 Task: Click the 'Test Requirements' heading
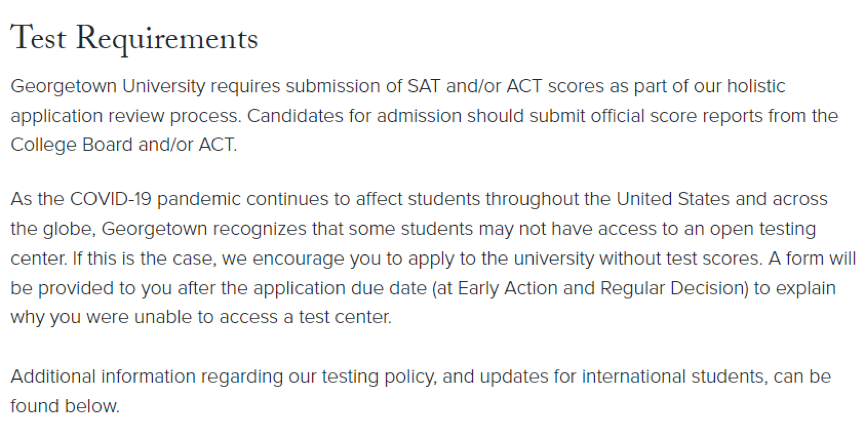coord(134,38)
